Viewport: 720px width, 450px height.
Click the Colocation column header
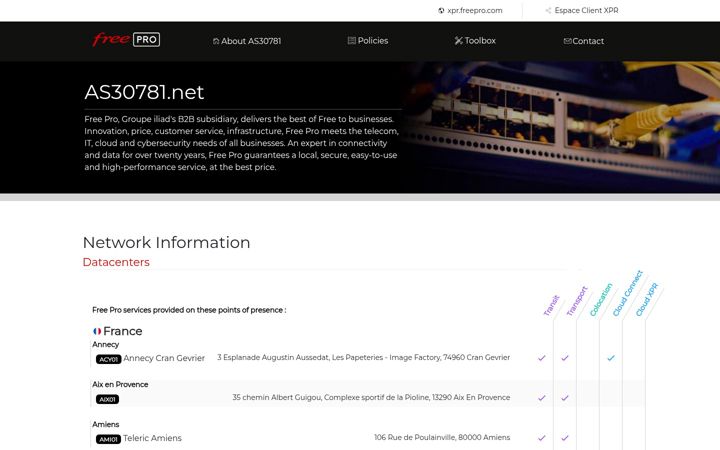601,299
